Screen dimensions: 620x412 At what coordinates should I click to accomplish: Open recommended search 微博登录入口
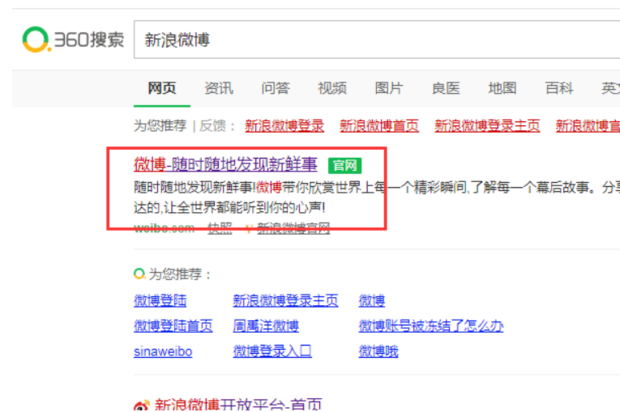(272, 352)
